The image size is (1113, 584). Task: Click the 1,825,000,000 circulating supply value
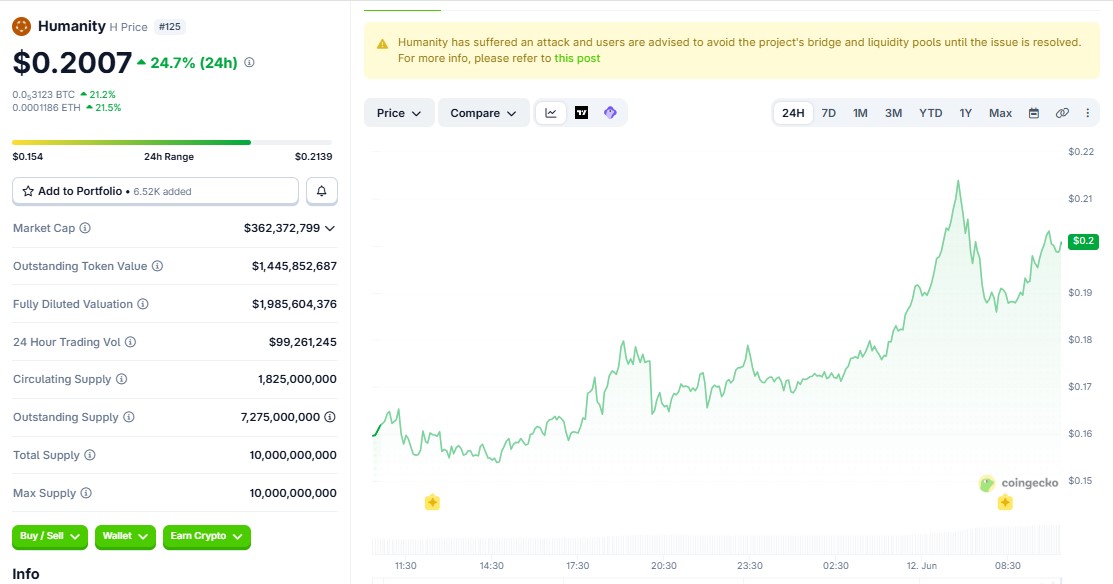point(297,379)
